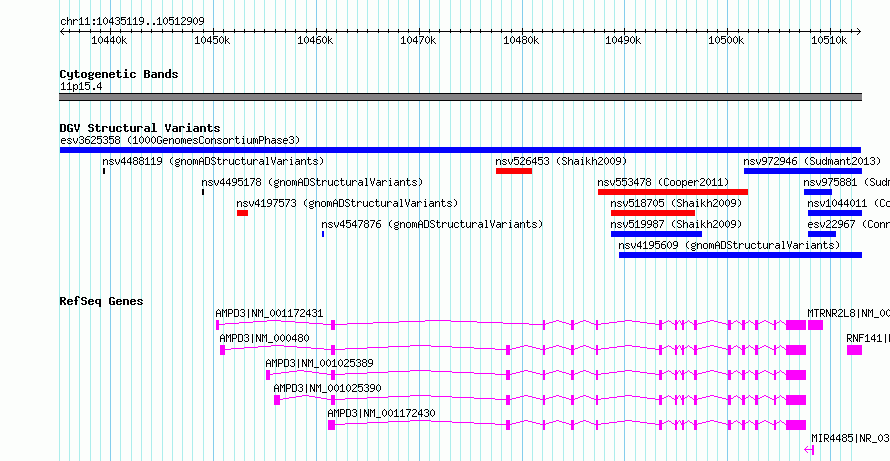Select the MTRNR2L8 magenta exon block
The width and height of the screenshot is (890, 461).
[815, 325]
